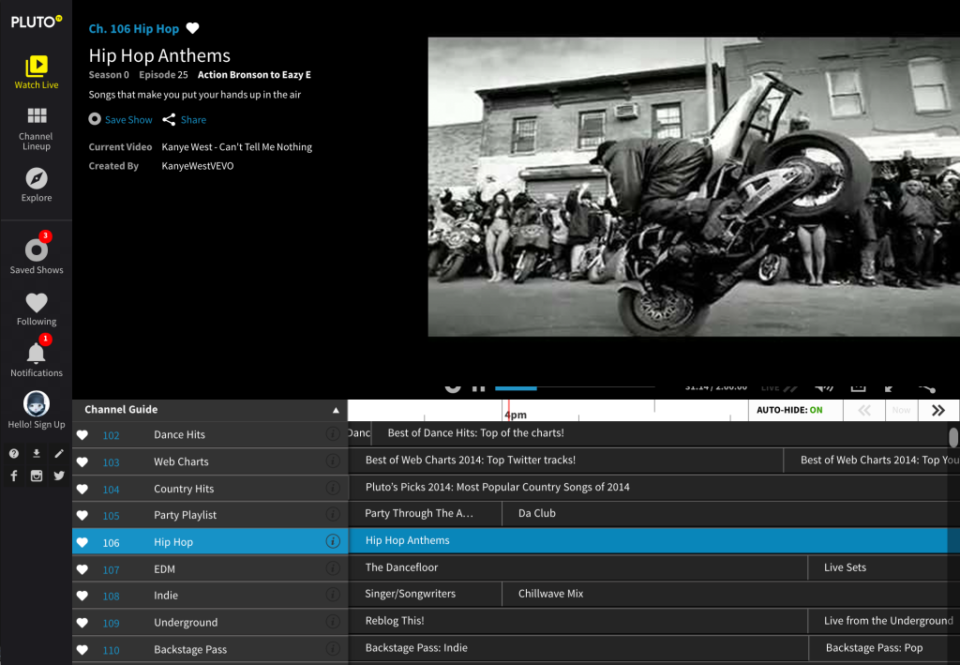The height and width of the screenshot is (665, 960).
Task: Show info for Web Charts channel
Action: pyautogui.click(x=332, y=461)
